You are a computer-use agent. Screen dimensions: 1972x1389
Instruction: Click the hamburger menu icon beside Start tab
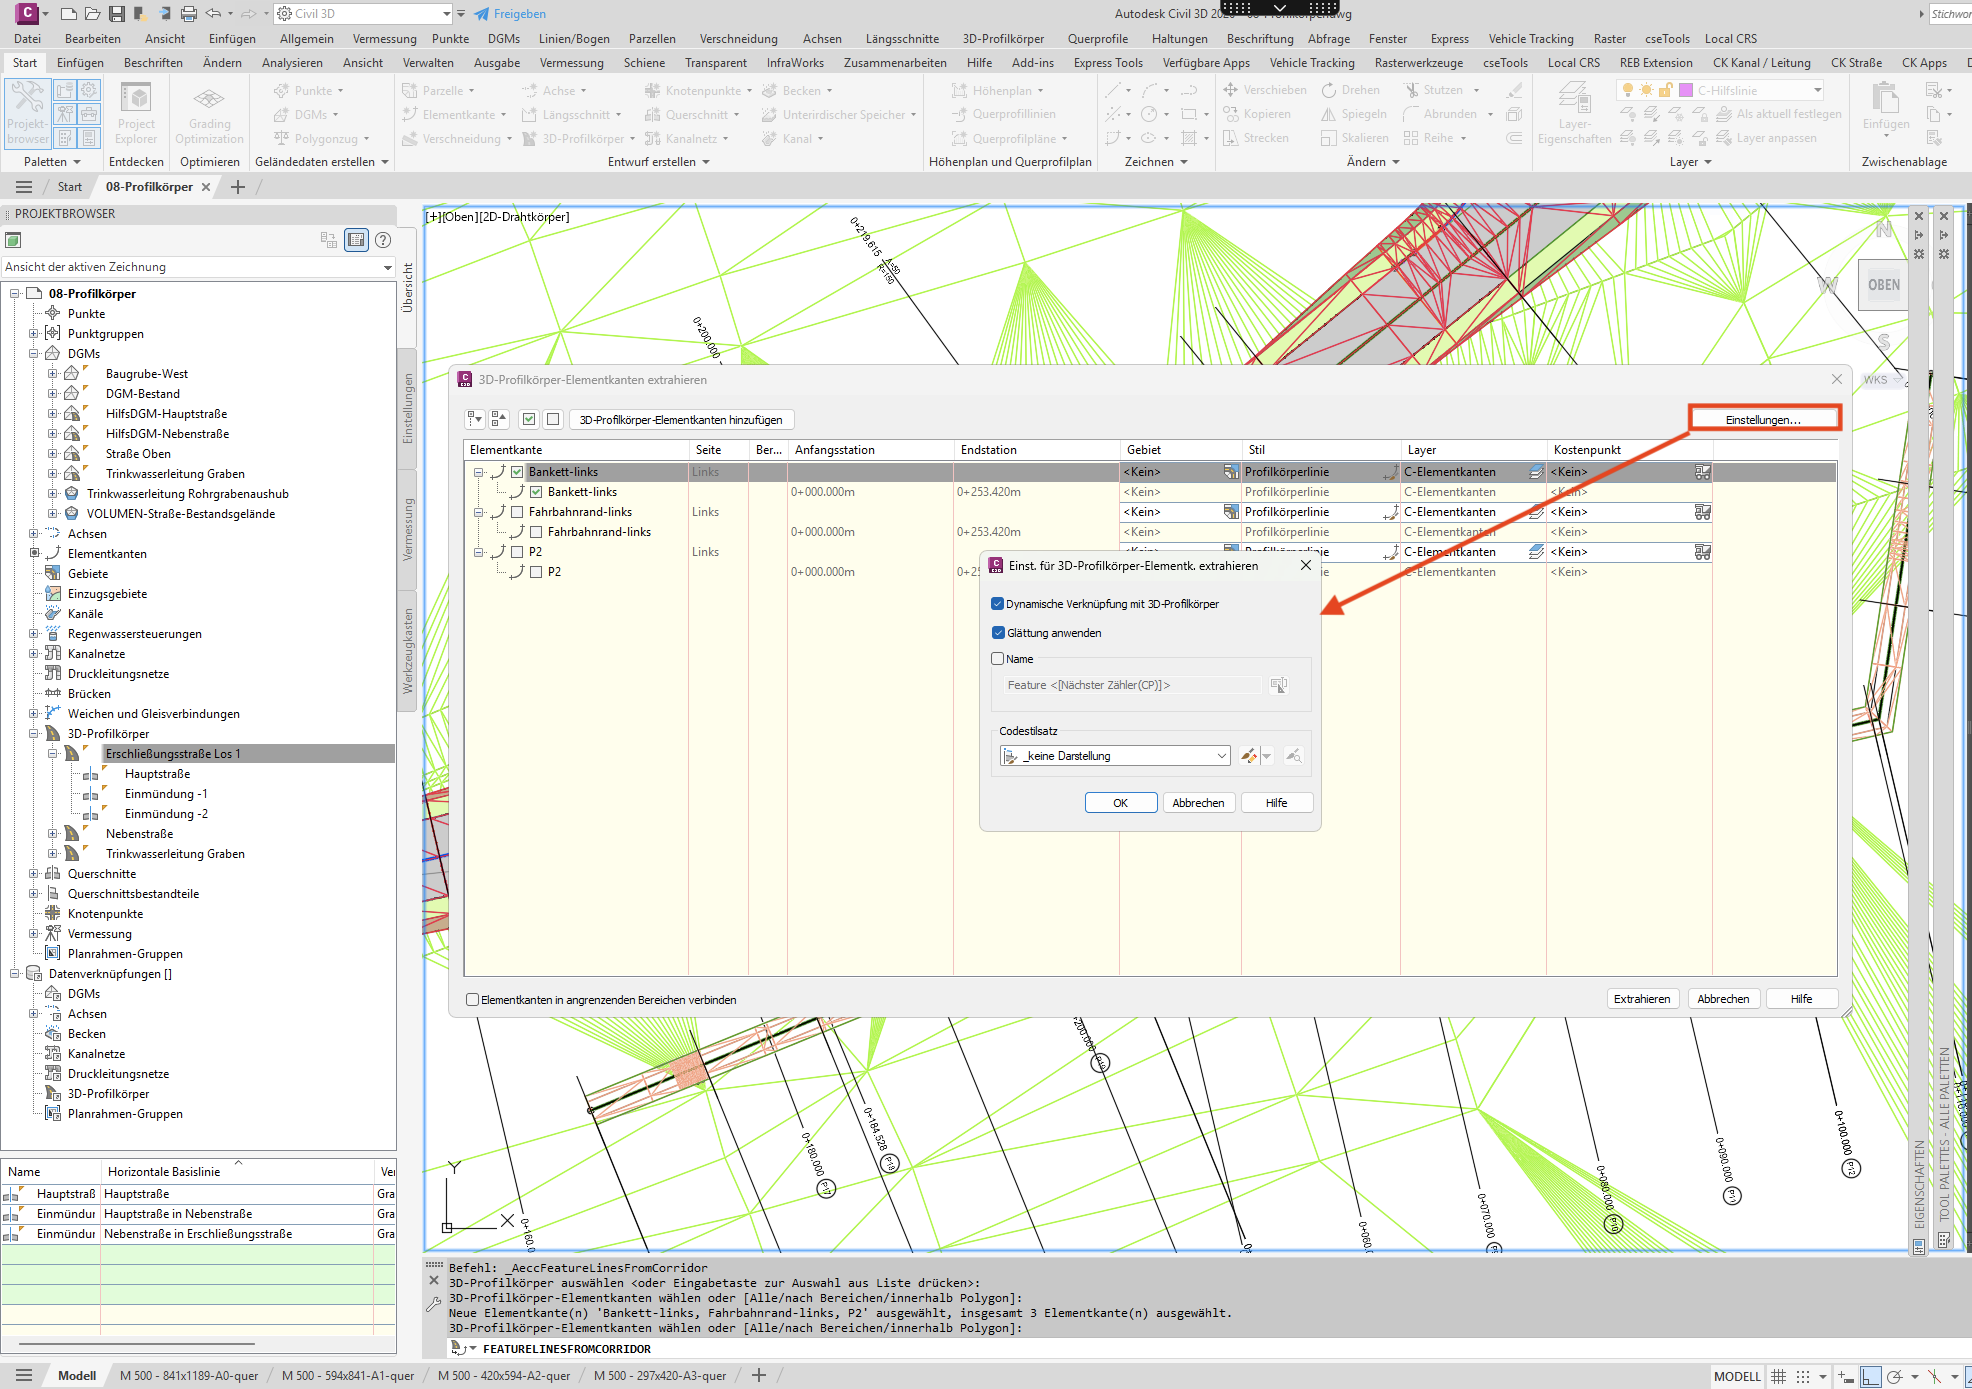pyautogui.click(x=24, y=187)
